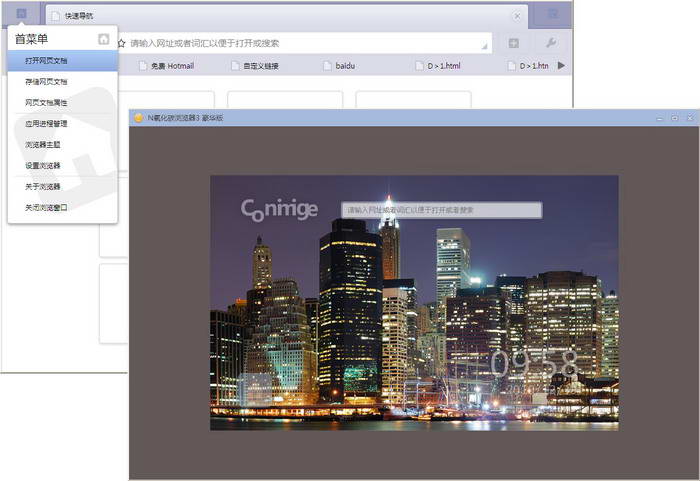Open the baidu bookmark
Viewport: 700px width, 481px height.
tap(339, 66)
